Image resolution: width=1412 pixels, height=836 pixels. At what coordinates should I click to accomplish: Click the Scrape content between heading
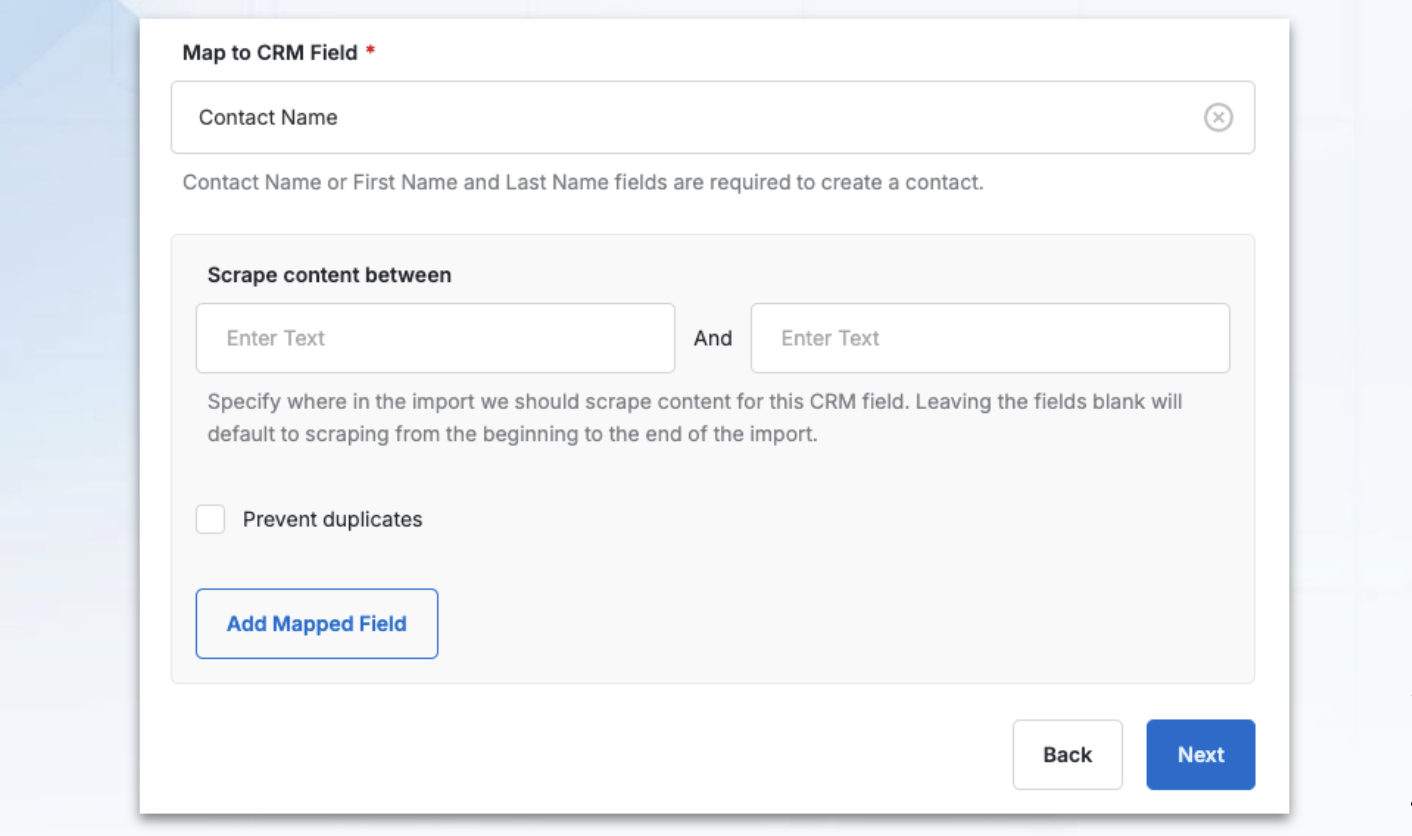click(x=329, y=275)
